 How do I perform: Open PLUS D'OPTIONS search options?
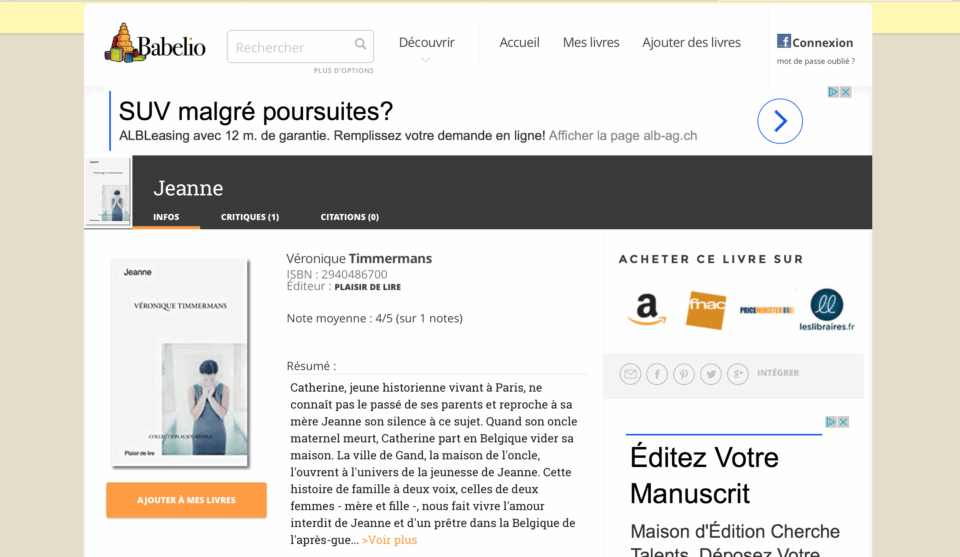click(x=343, y=70)
